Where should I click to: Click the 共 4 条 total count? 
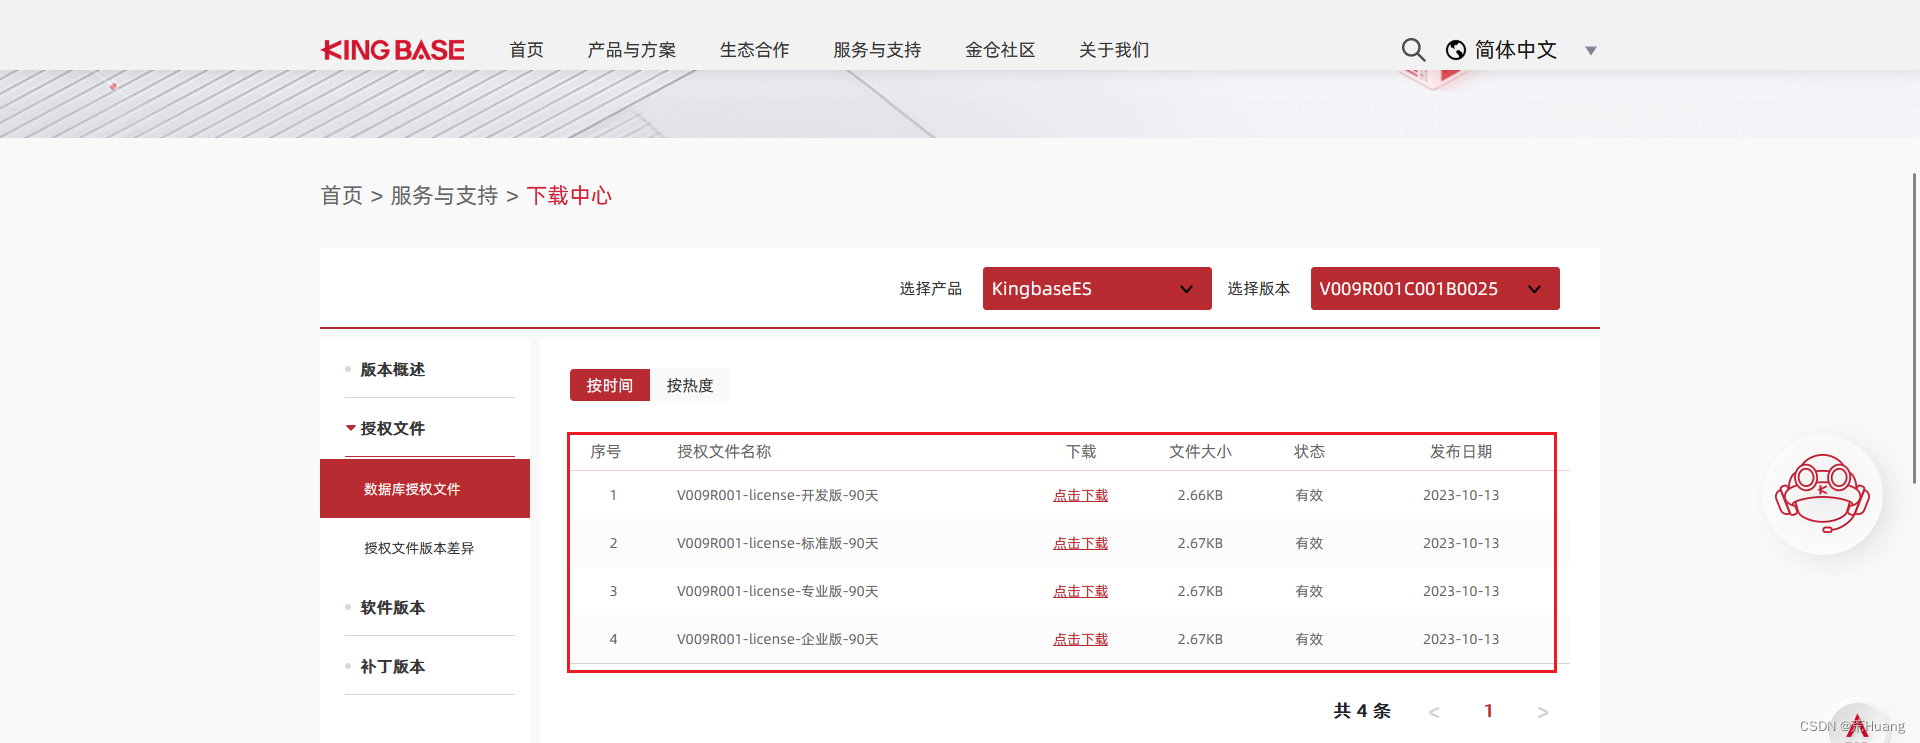(1362, 711)
